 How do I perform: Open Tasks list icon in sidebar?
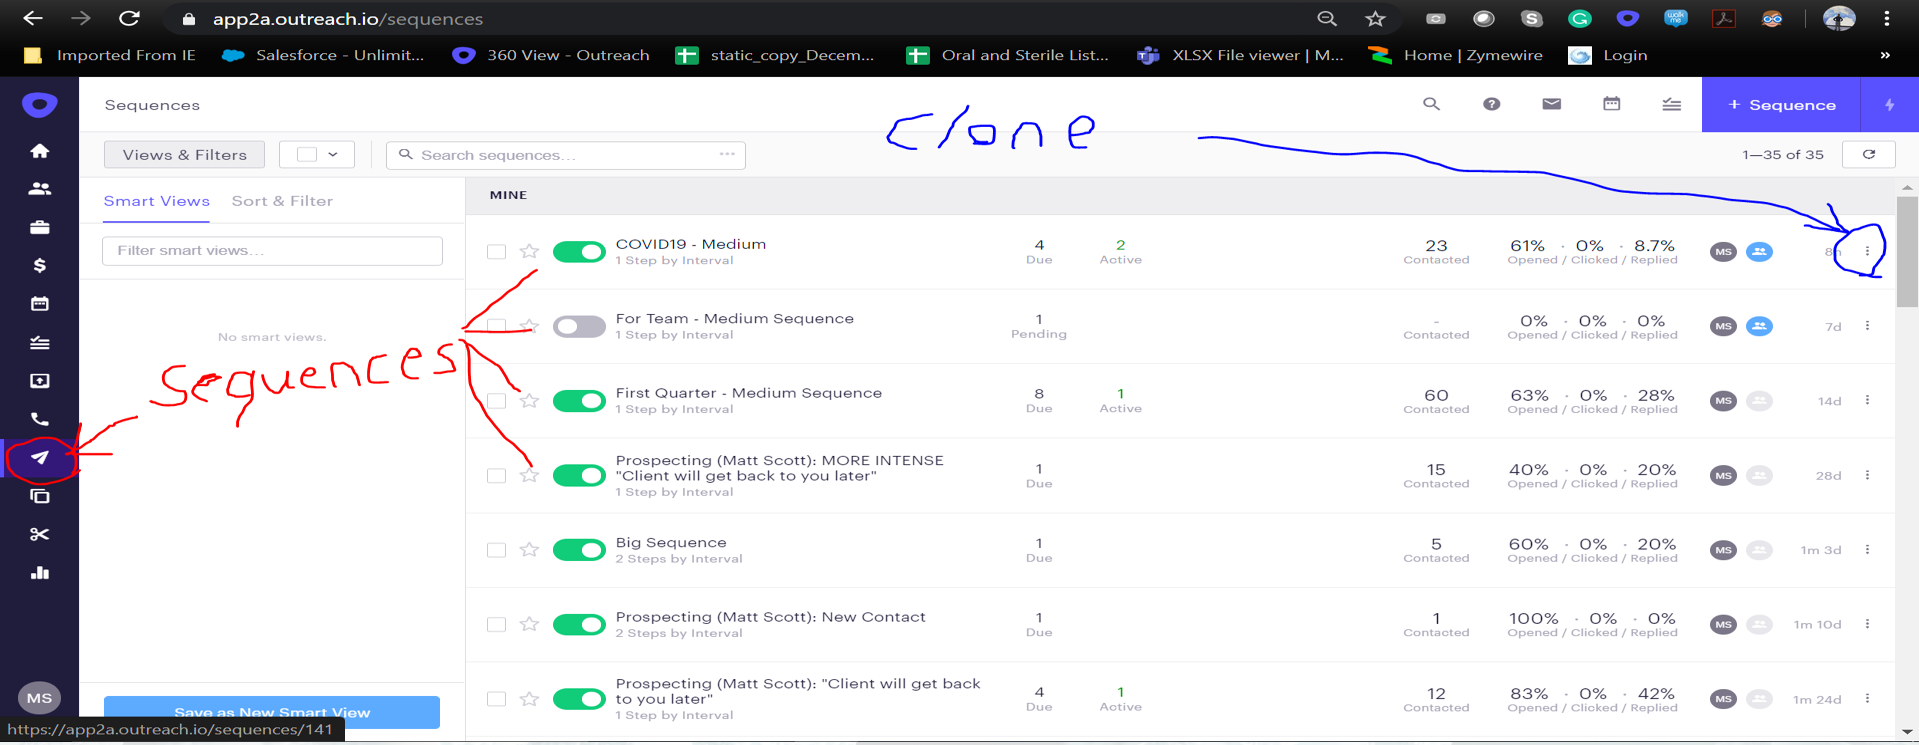40,343
